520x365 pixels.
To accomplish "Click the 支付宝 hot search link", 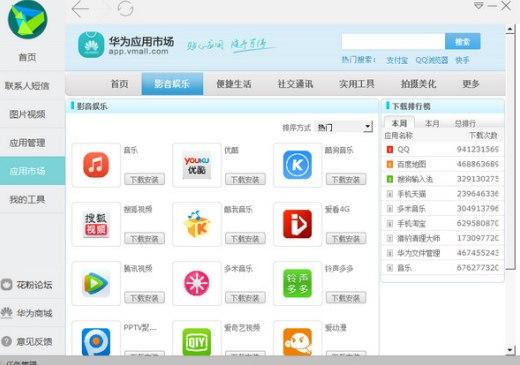I will tap(397, 60).
